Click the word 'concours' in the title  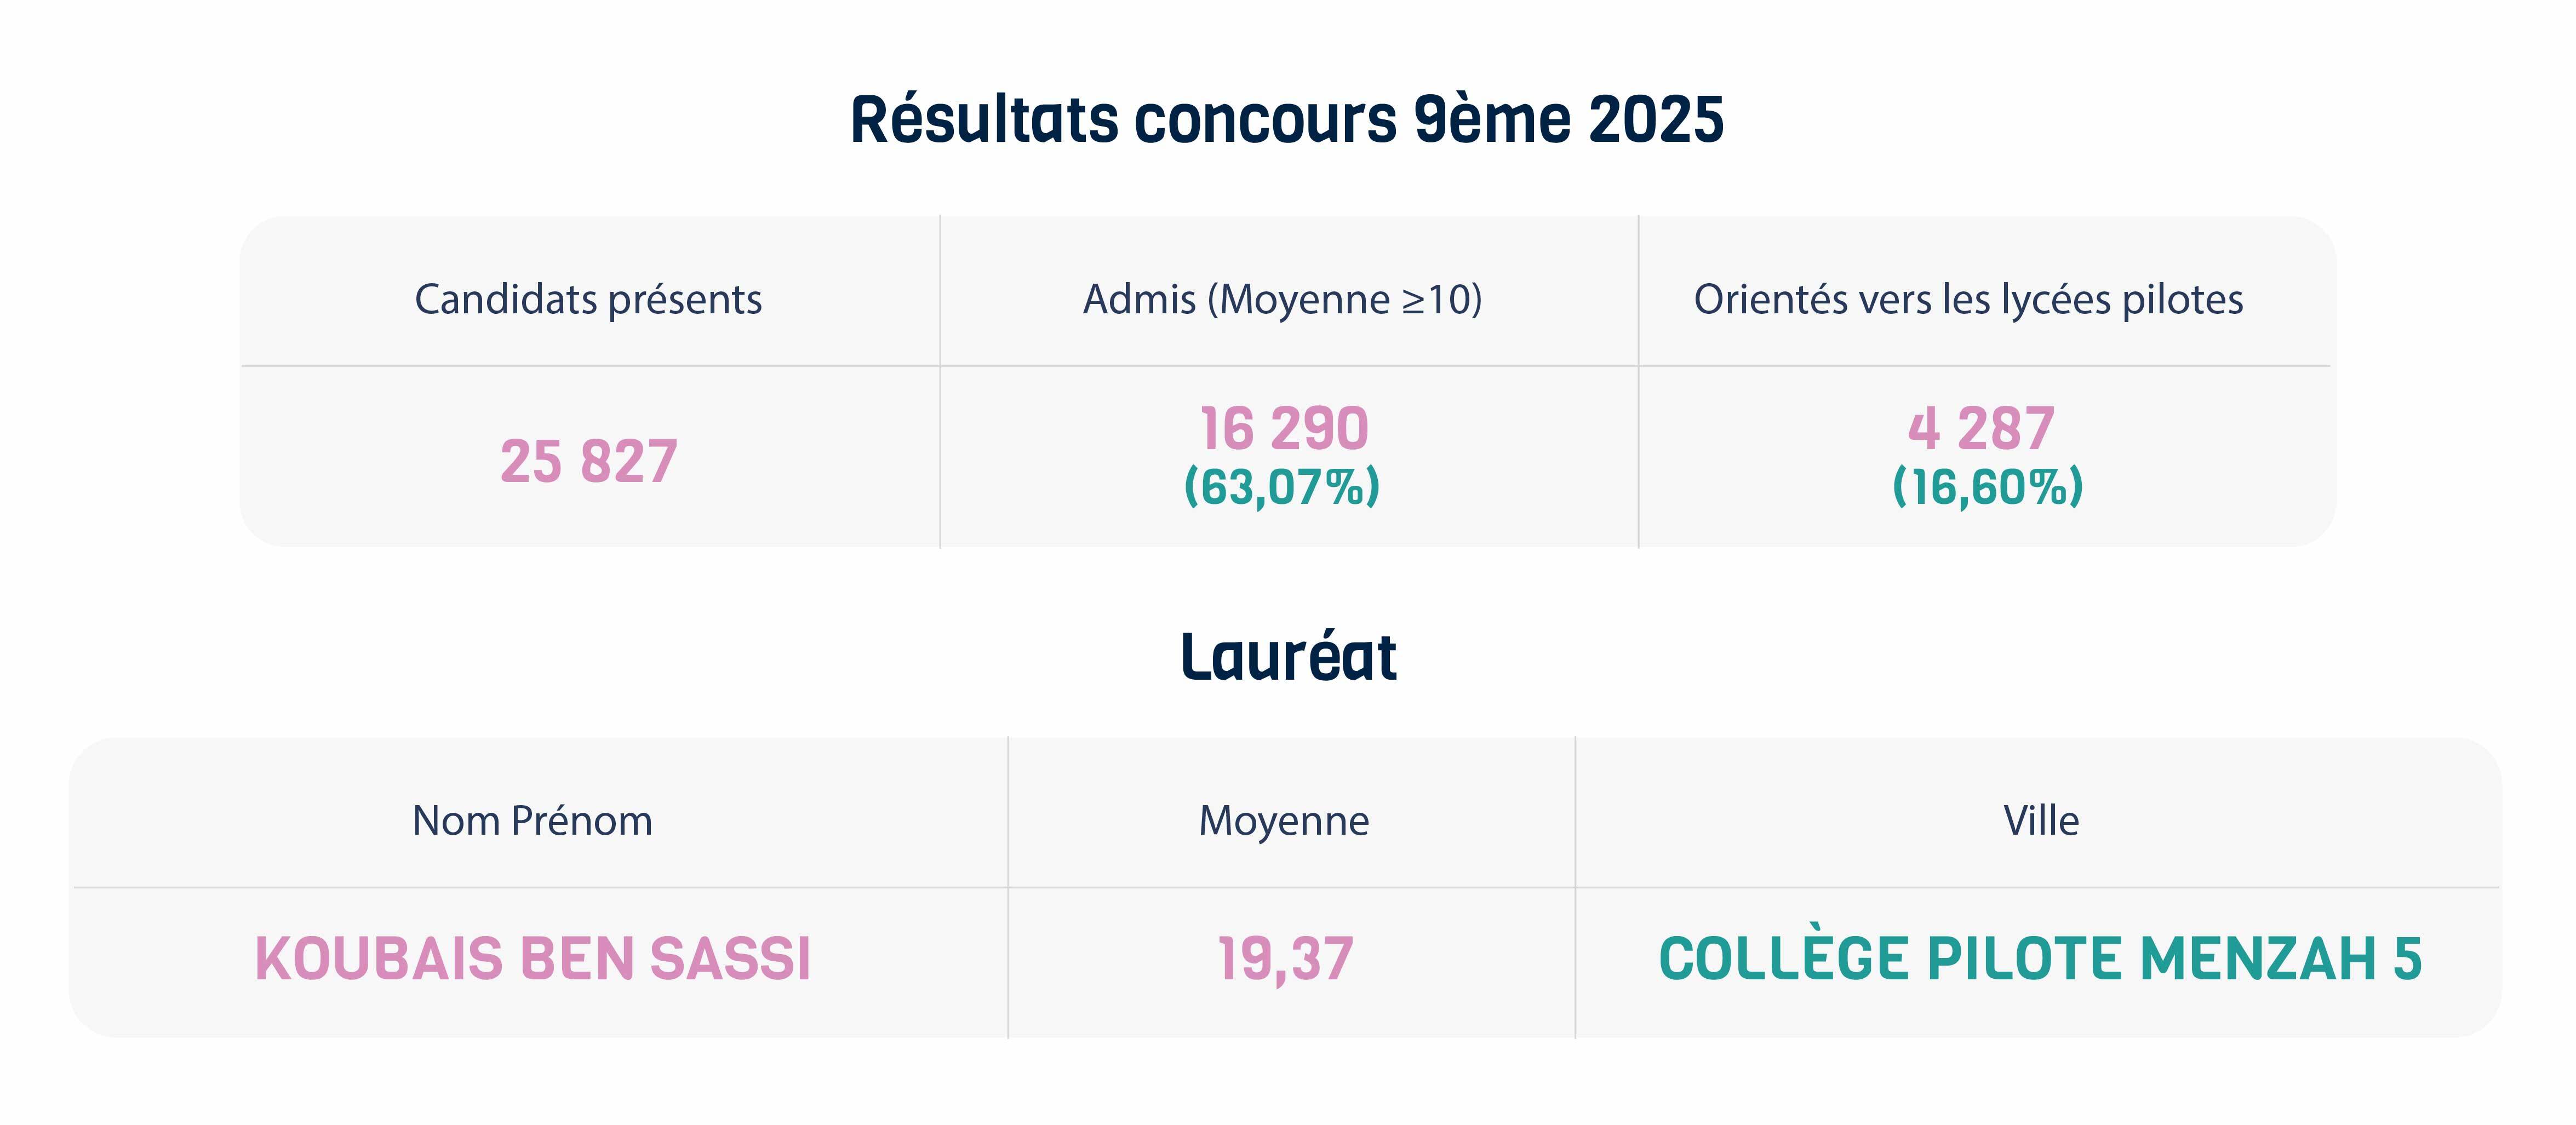coord(1265,123)
